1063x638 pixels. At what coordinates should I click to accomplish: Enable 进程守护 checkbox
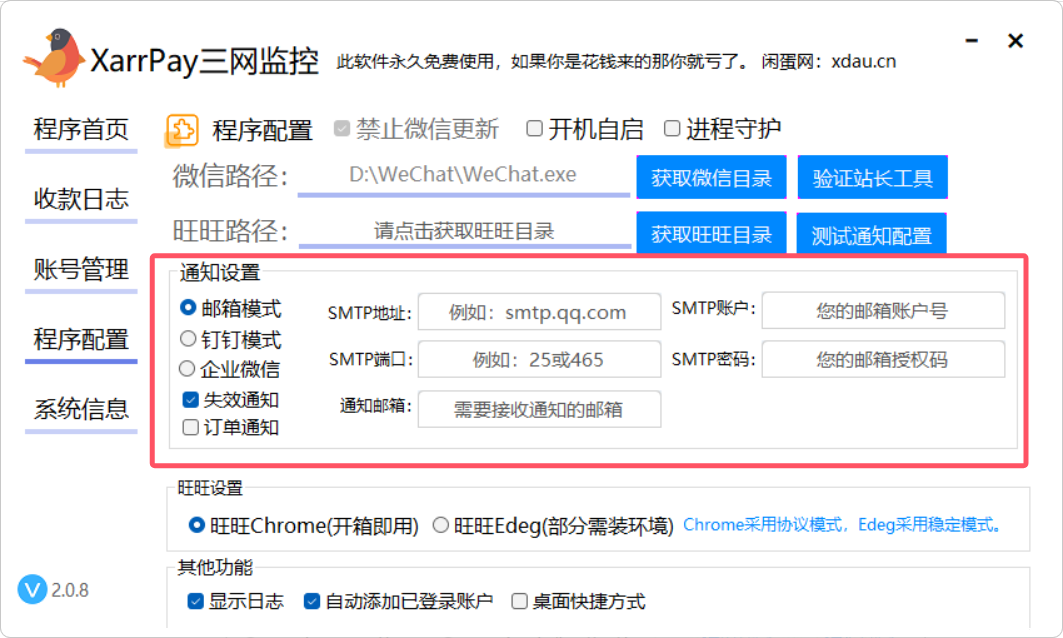click(x=672, y=129)
